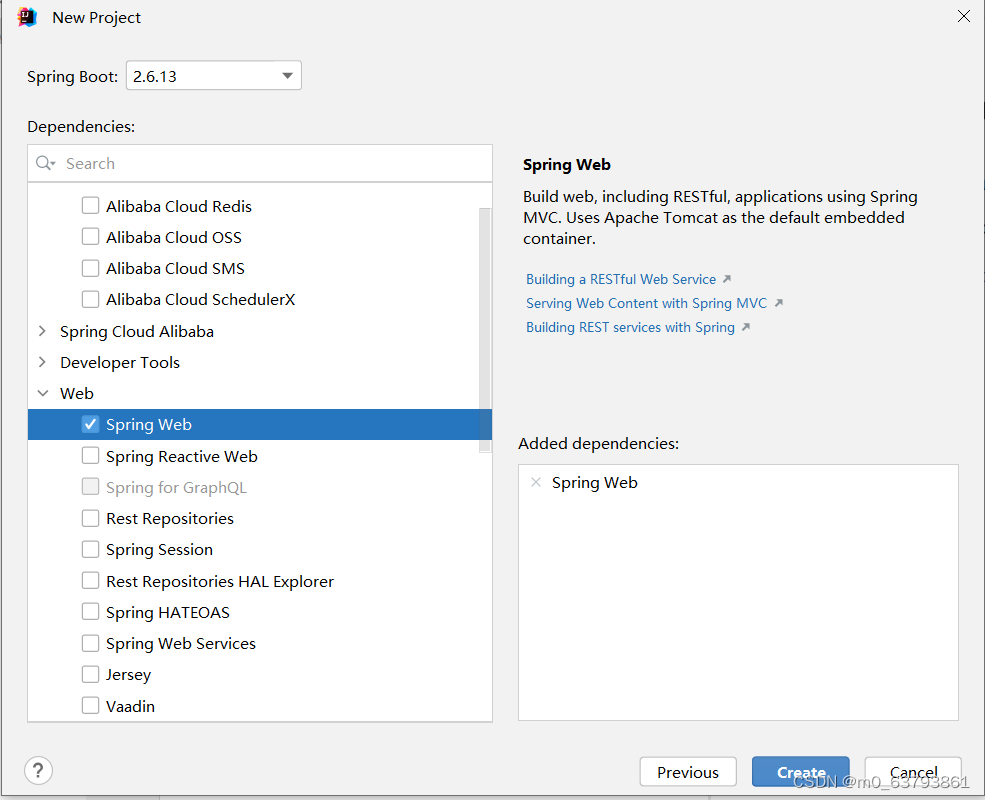The width and height of the screenshot is (985, 800).
Task: Select the Developer Tools label
Action: 120,362
